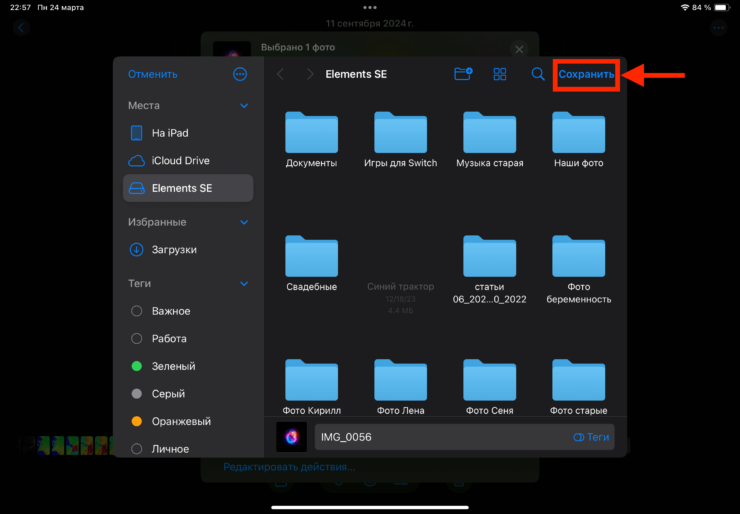Select iCloud Drive location
The image size is (740, 514).
click(x=180, y=161)
